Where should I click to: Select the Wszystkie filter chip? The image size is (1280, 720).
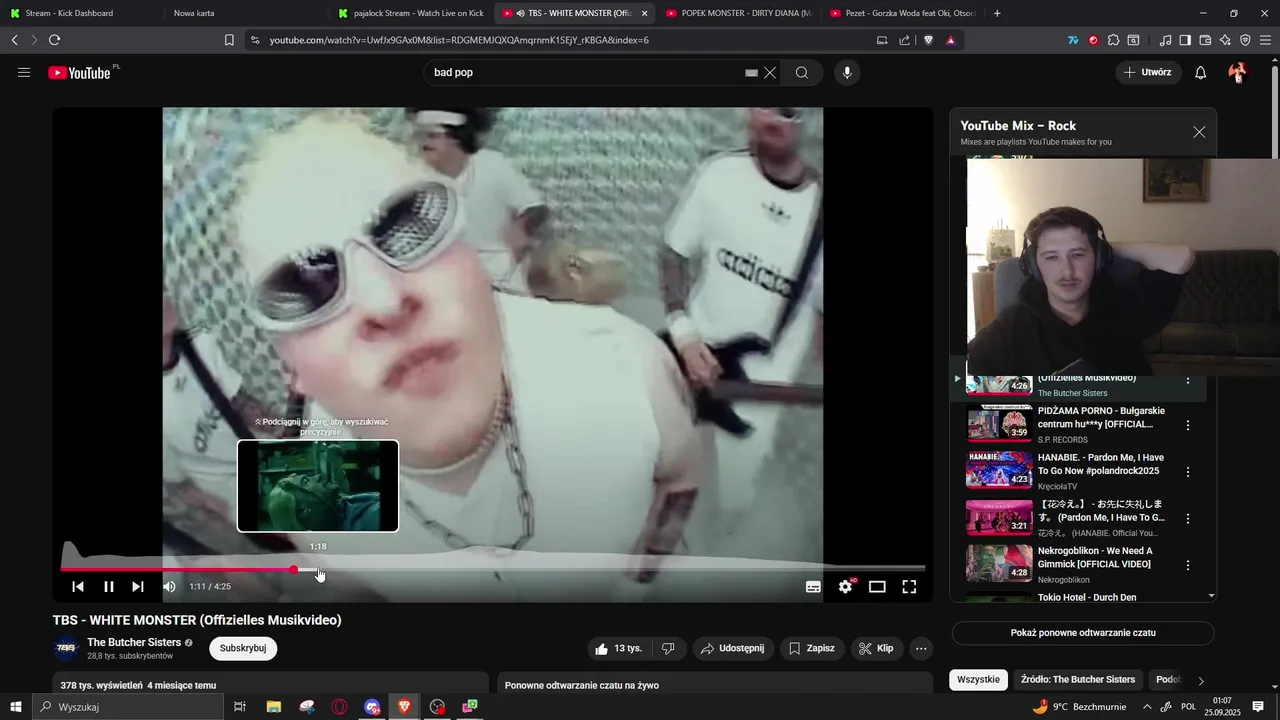[x=978, y=680]
